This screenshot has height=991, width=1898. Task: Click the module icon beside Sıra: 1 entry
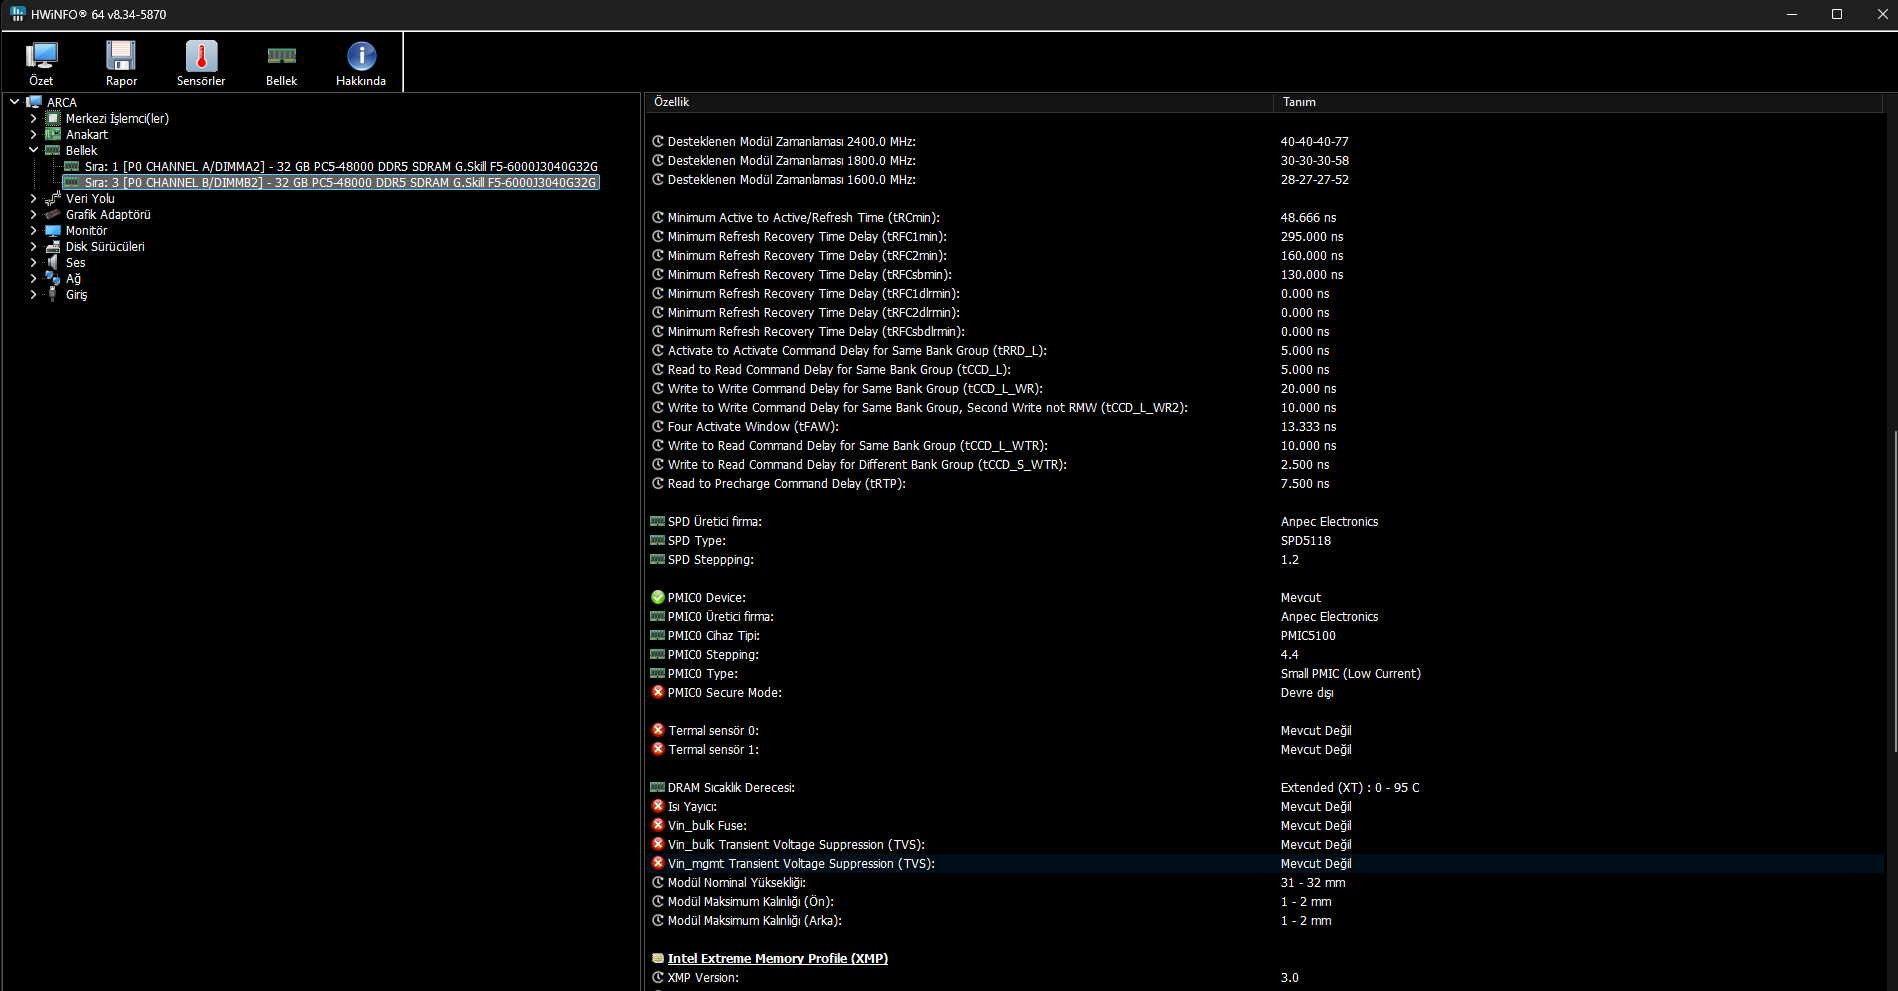tap(72, 166)
